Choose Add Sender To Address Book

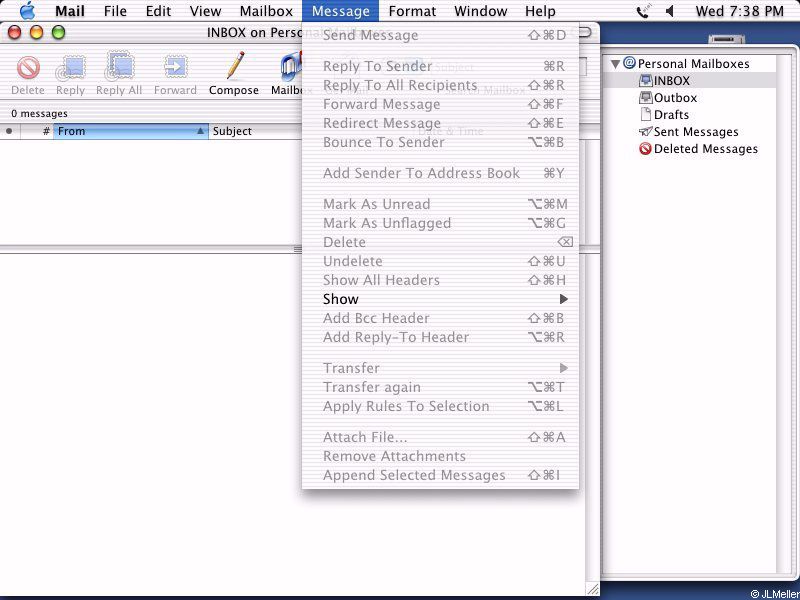pos(440,173)
